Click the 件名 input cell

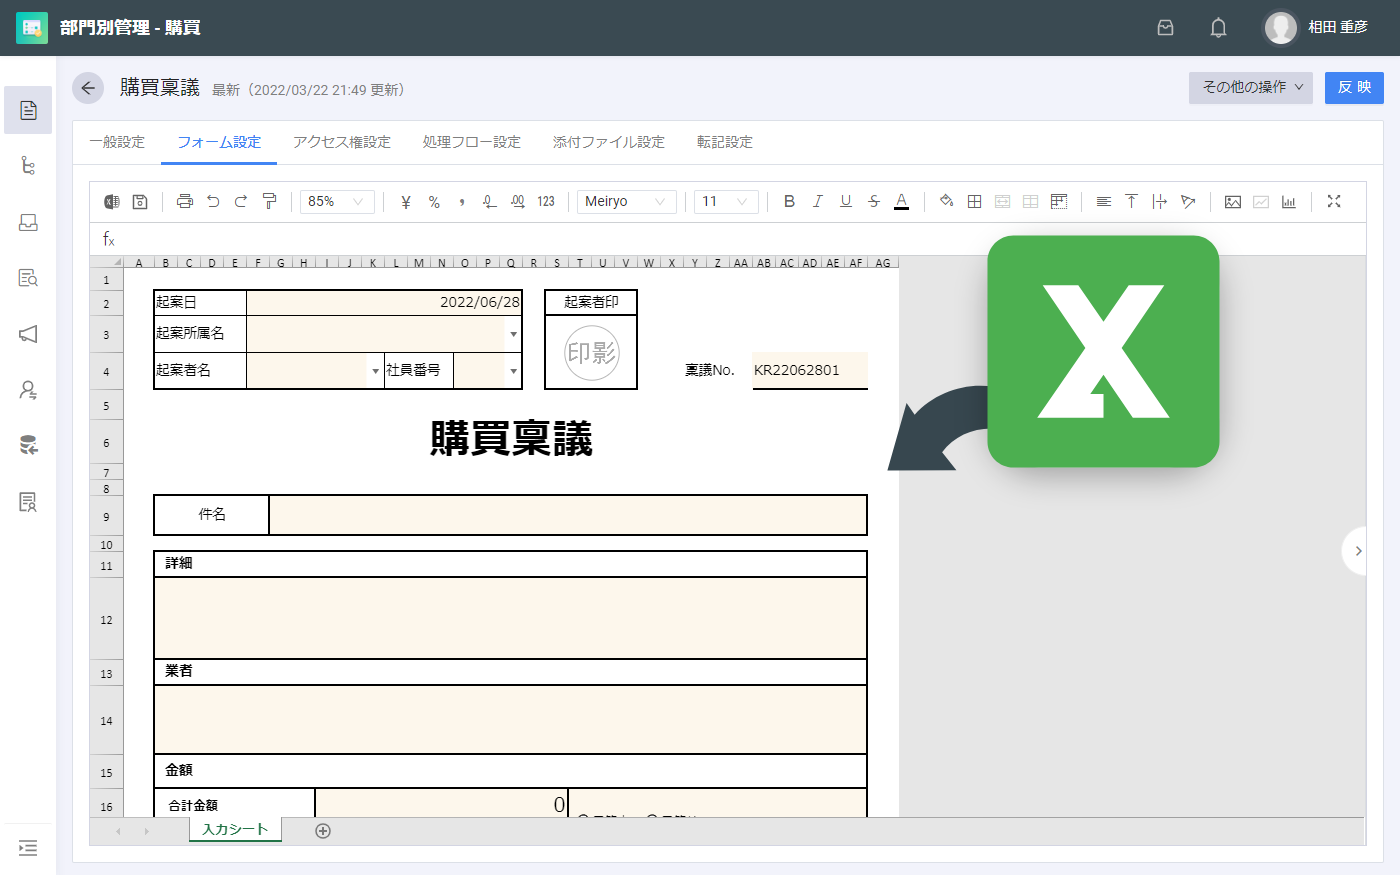point(568,515)
